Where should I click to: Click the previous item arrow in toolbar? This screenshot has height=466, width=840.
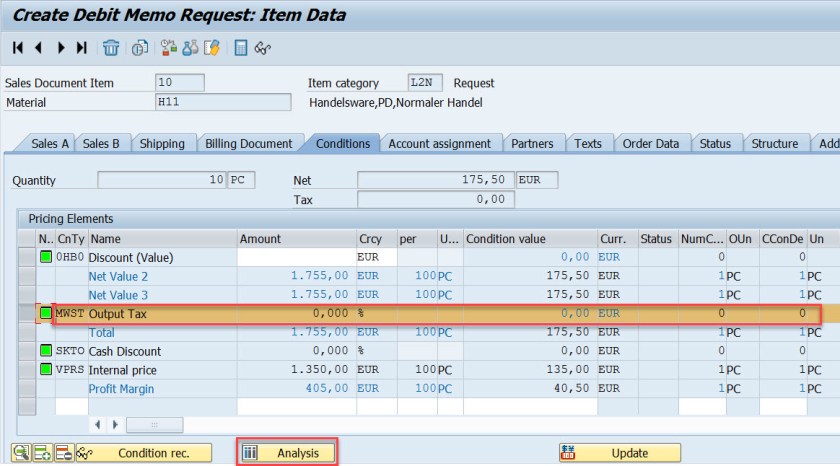click(x=39, y=47)
